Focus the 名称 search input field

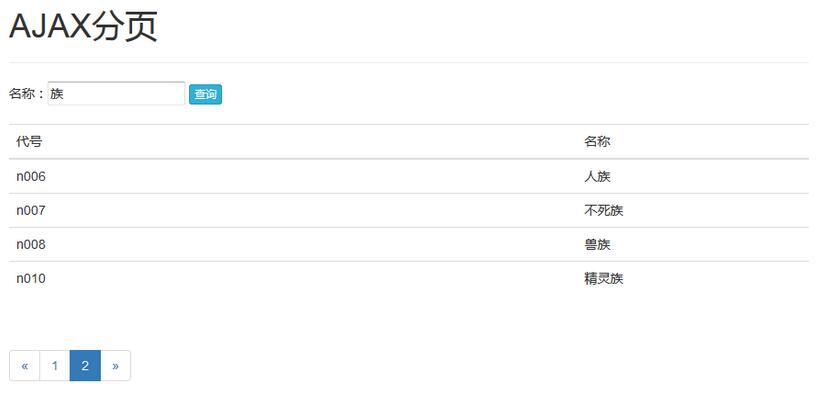click(116, 93)
